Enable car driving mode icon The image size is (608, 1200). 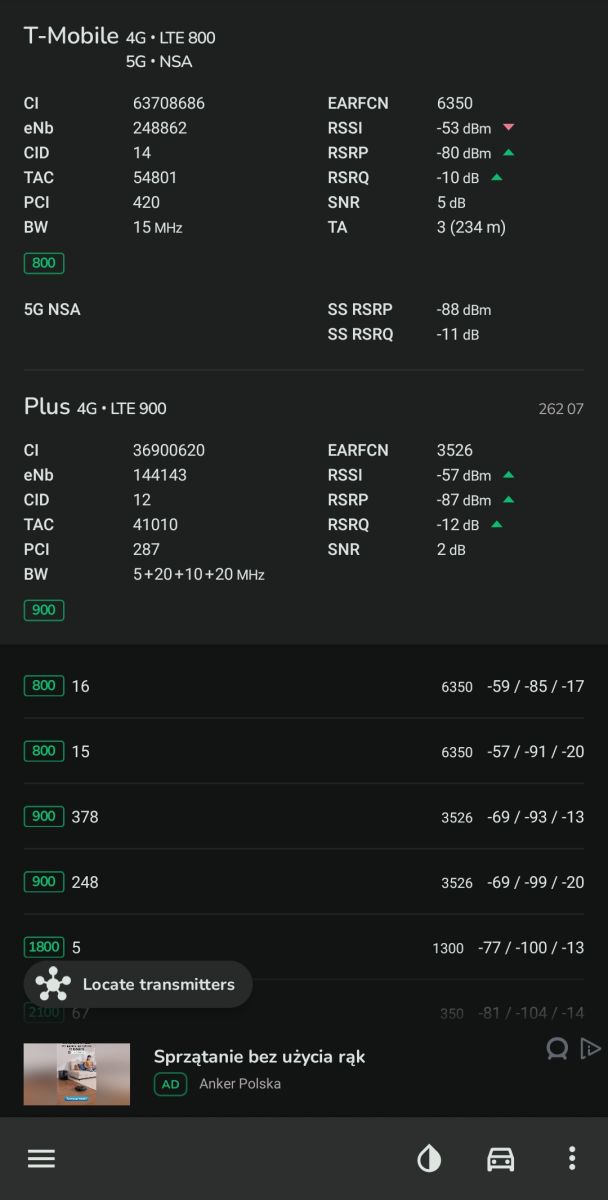pyautogui.click(x=500, y=1158)
